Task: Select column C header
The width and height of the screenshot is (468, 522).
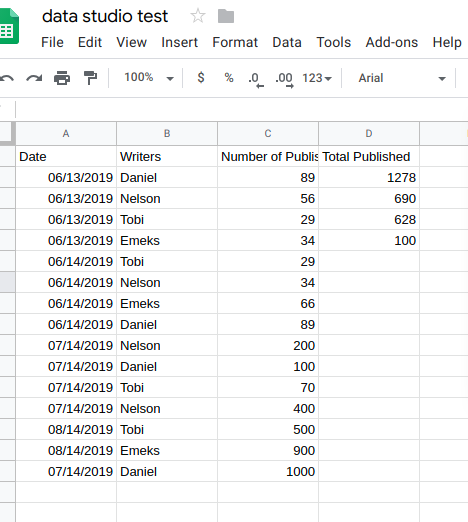Action: (268, 134)
